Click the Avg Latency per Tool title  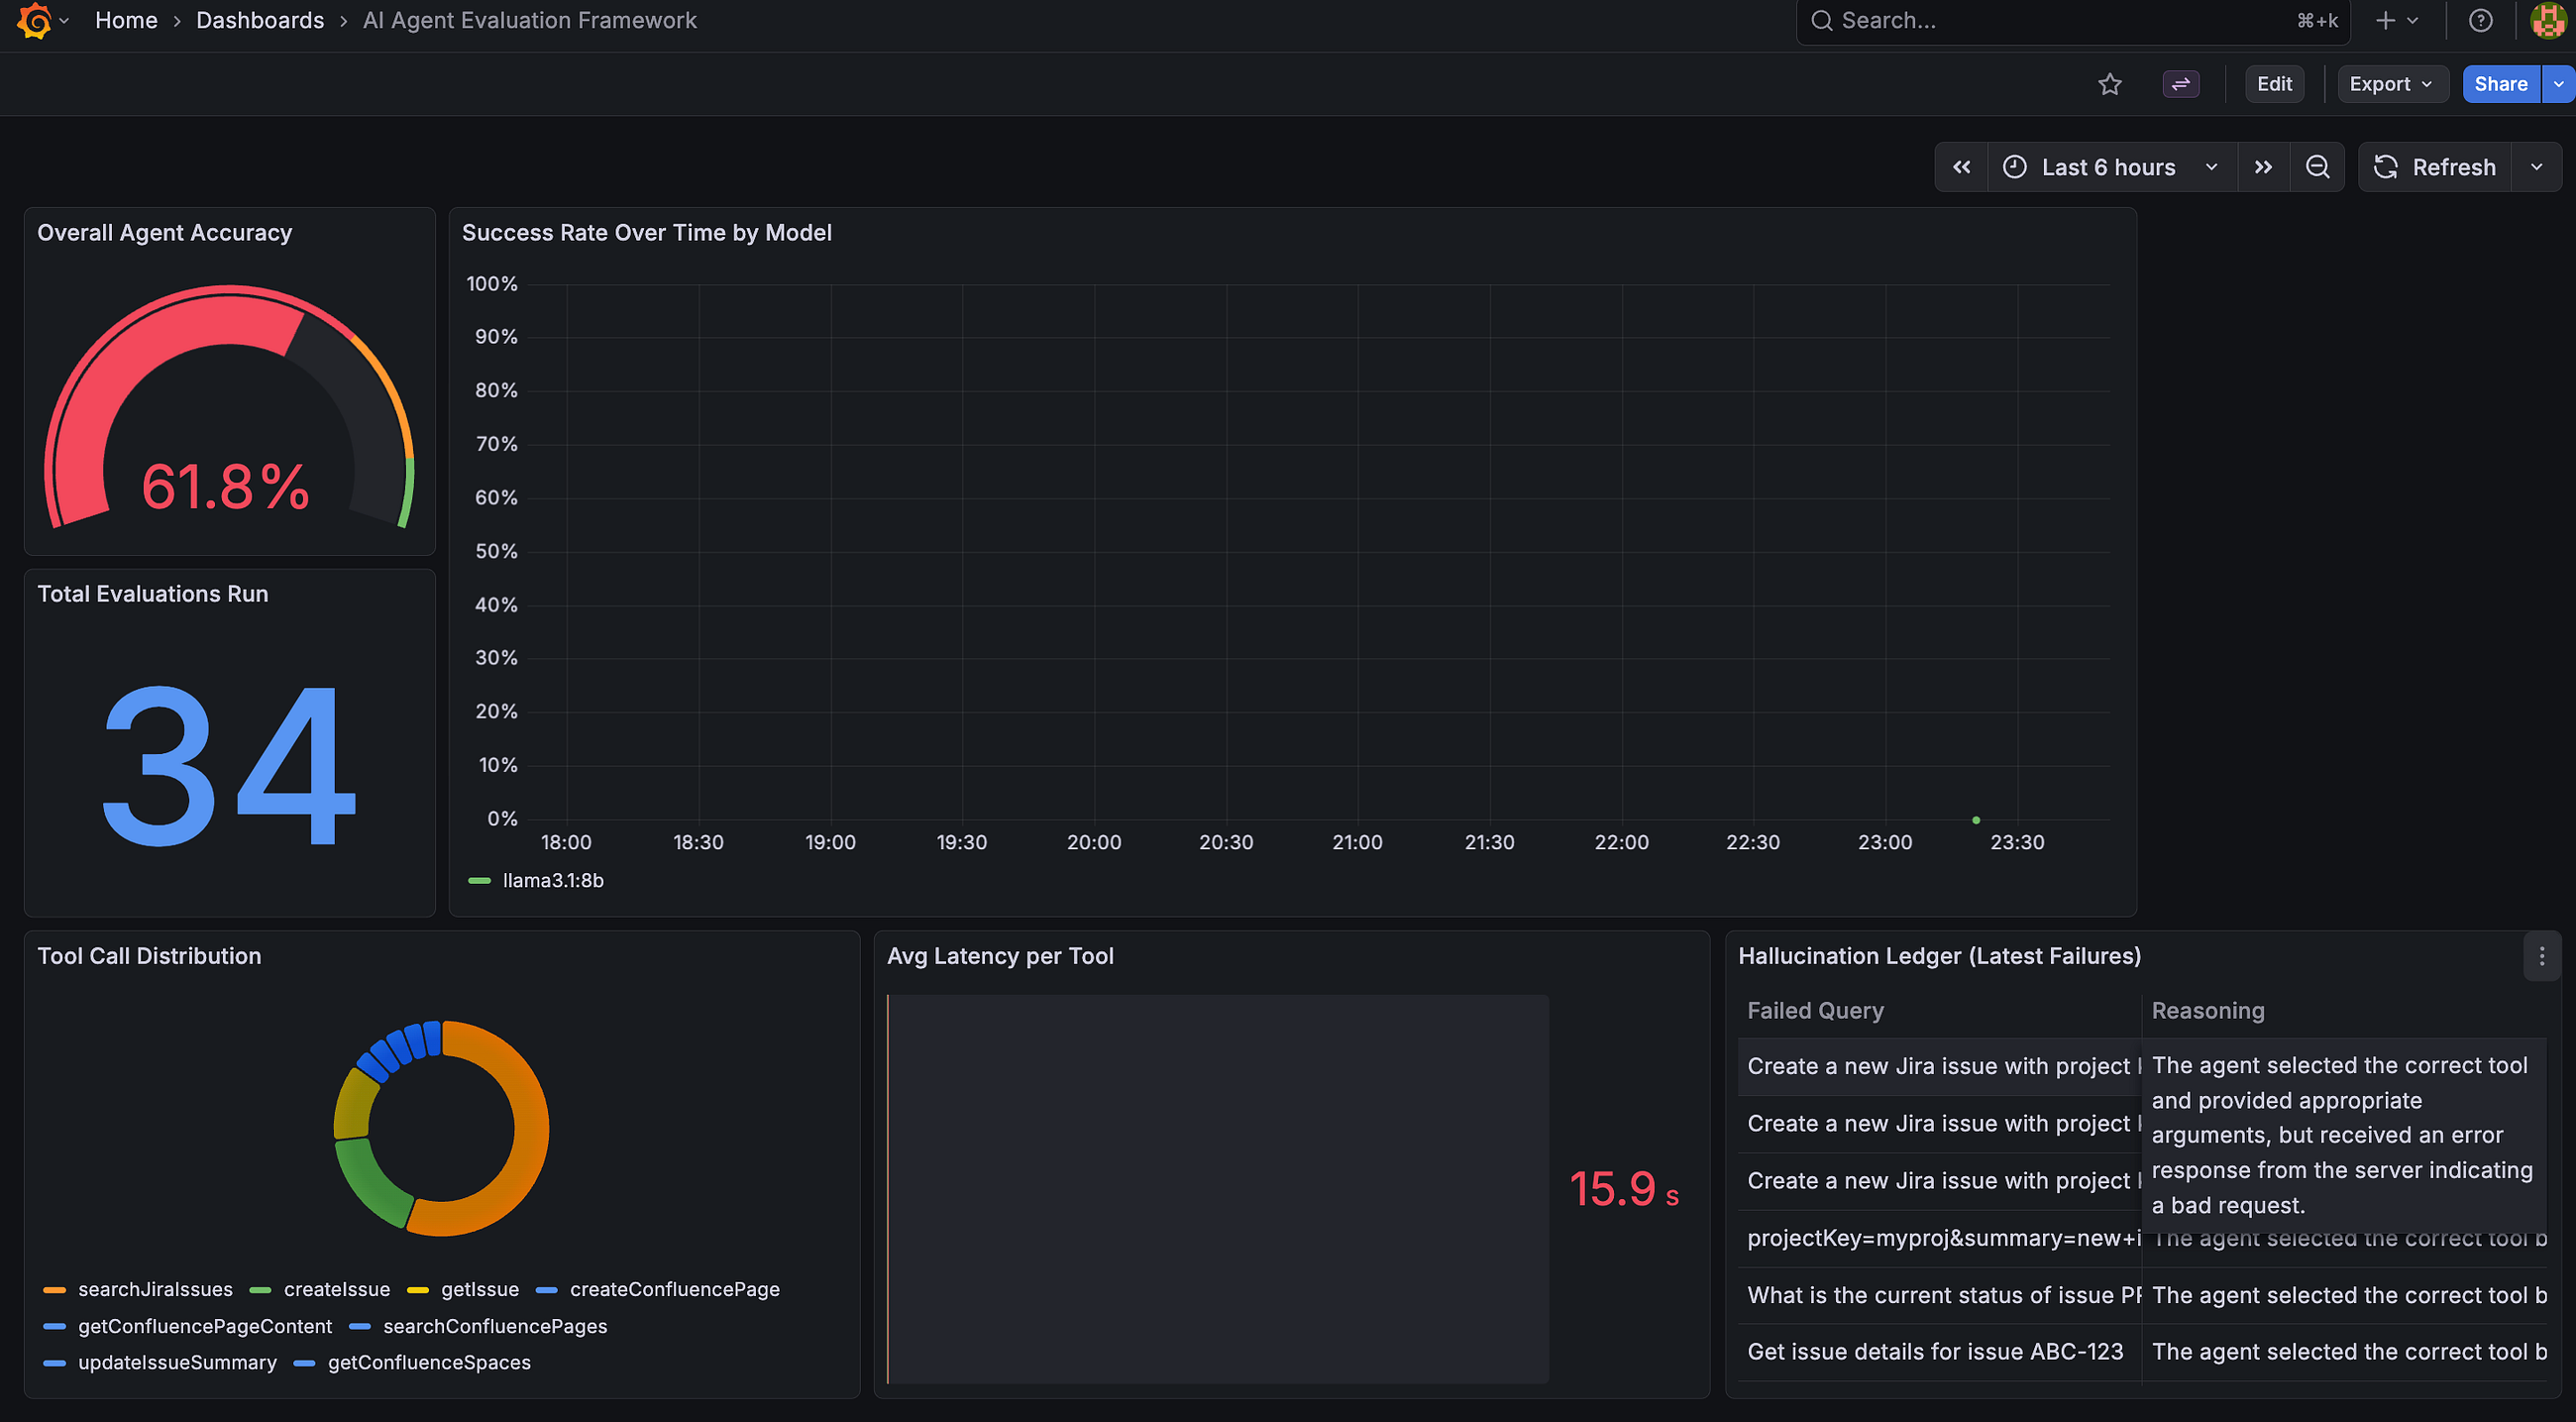1000,956
